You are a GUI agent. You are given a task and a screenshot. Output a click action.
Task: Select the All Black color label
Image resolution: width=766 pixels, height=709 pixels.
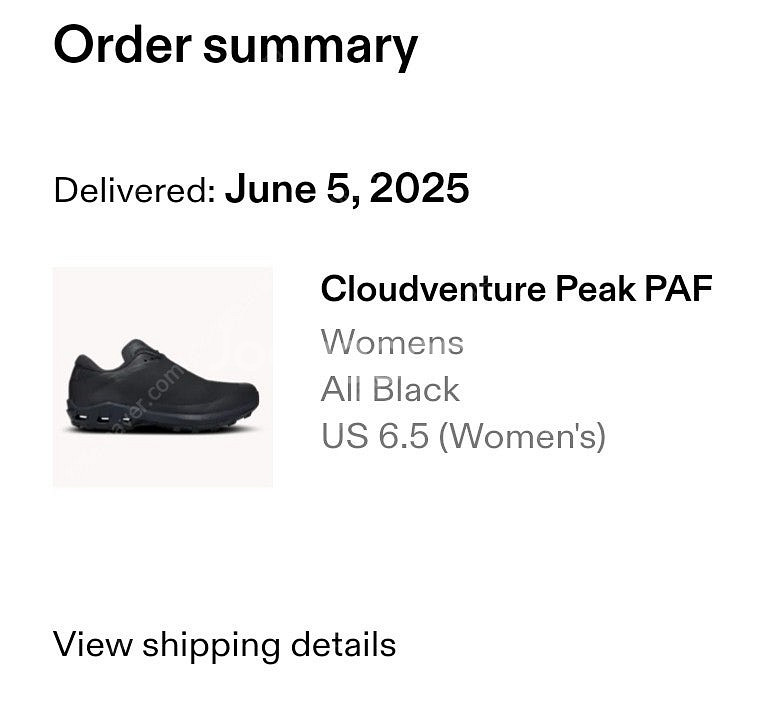coord(390,389)
